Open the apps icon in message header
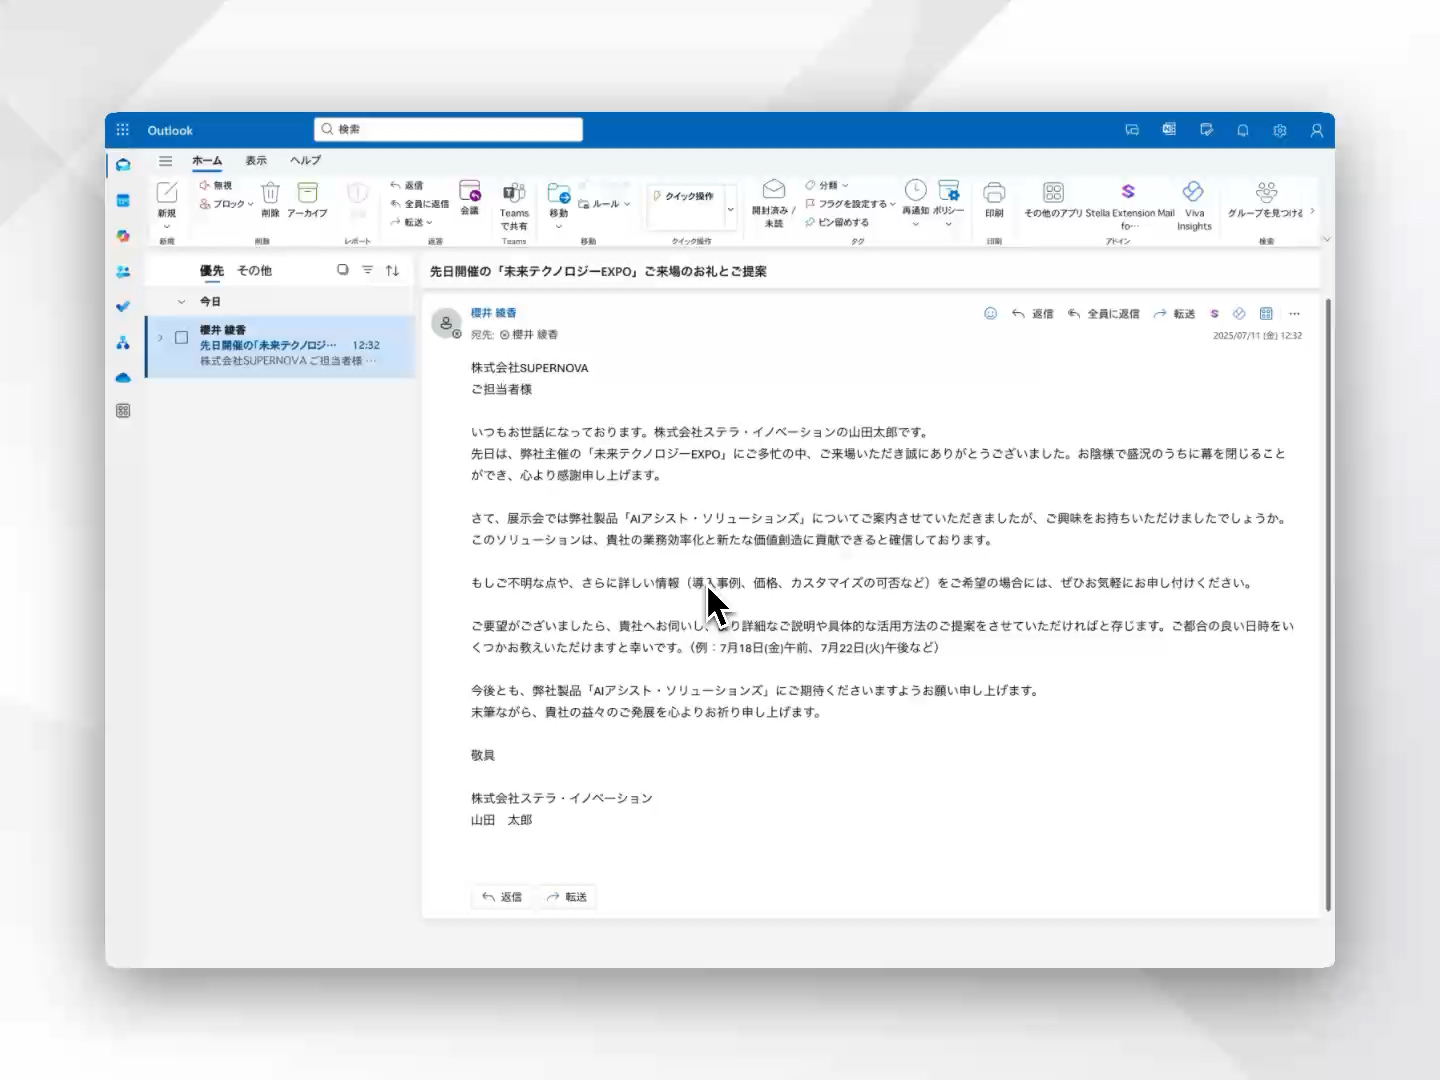The image size is (1440, 1080). click(x=1266, y=313)
